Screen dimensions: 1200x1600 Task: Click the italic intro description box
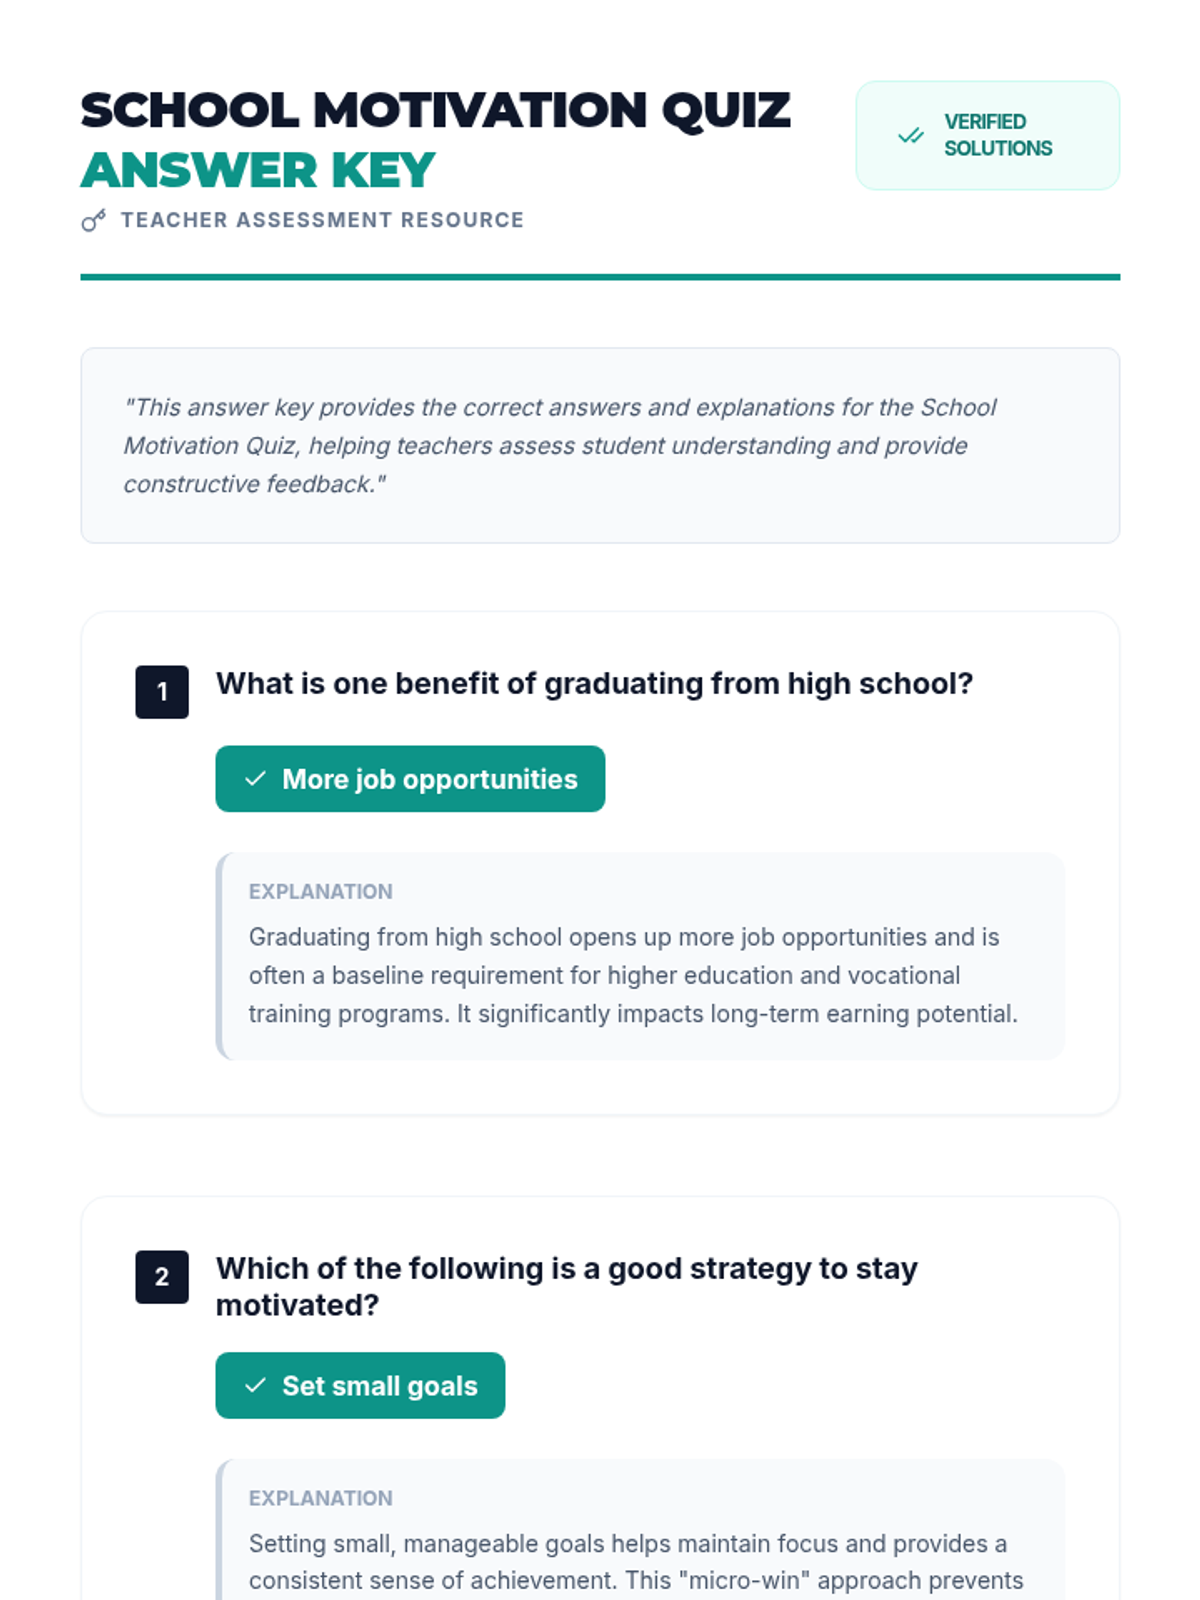[x=600, y=445]
